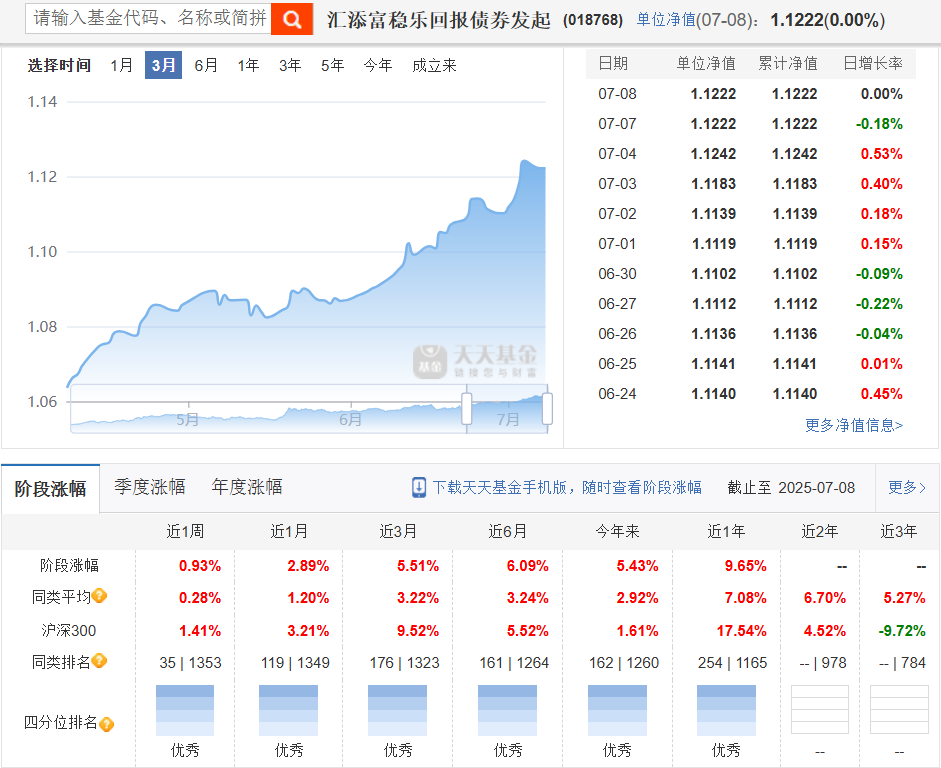Click 近6月 quartile ranking bar
Image resolution: width=941 pixels, height=768 pixels.
coord(507,710)
